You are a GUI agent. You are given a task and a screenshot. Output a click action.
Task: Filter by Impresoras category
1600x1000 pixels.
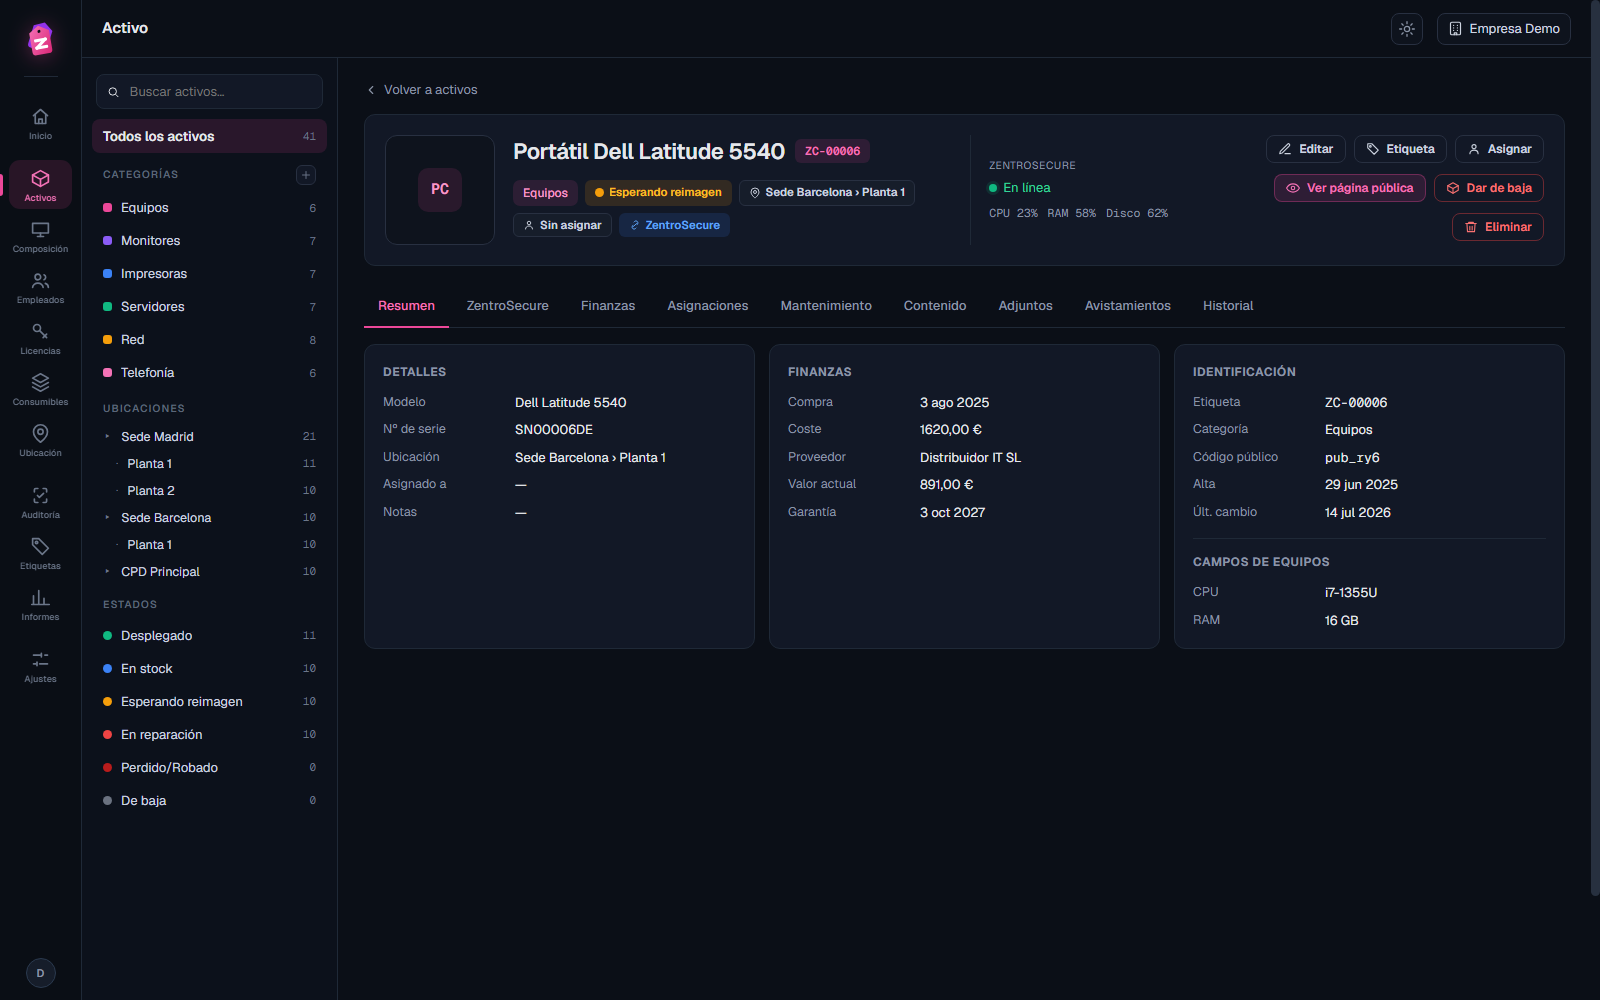click(x=209, y=274)
